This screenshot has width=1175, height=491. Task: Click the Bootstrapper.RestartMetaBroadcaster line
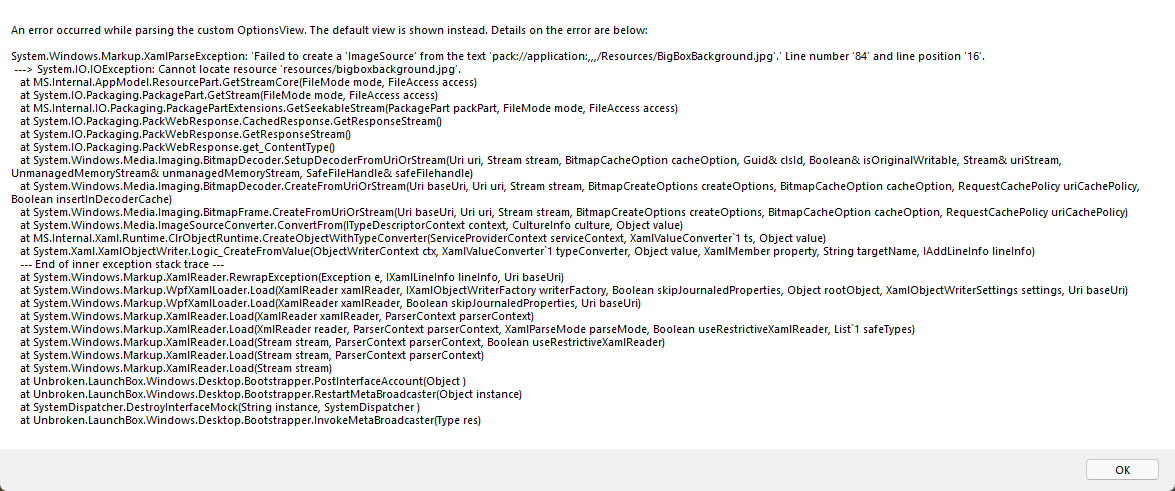tap(271, 394)
